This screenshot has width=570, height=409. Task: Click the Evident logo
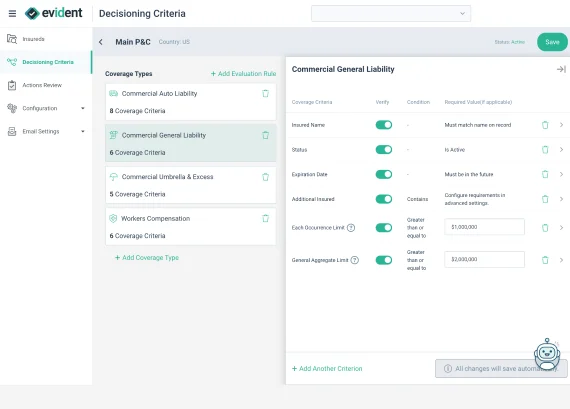tap(53, 13)
